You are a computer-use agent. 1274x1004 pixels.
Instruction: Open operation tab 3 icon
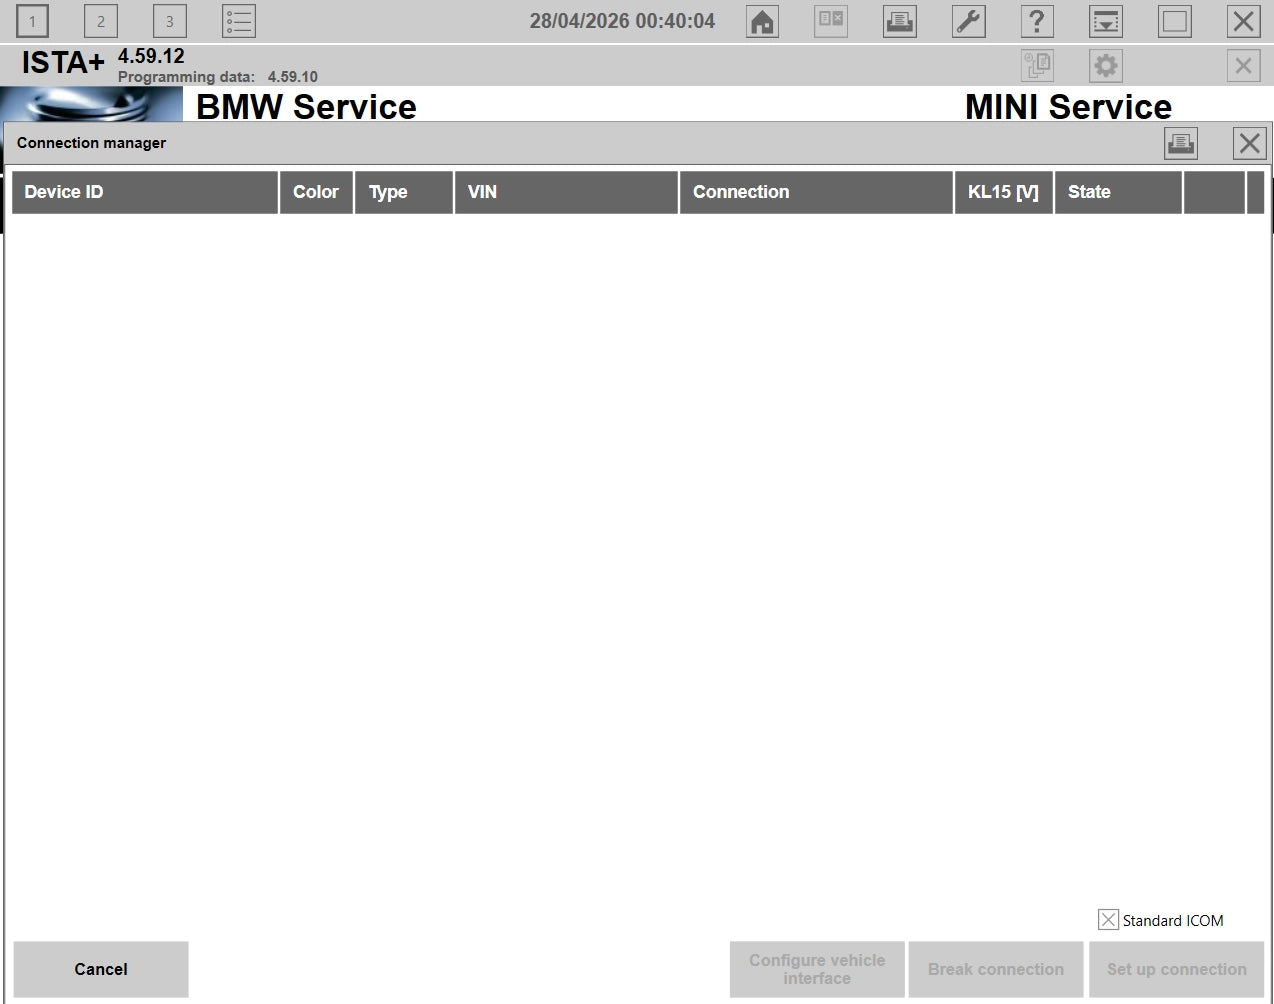[169, 21]
